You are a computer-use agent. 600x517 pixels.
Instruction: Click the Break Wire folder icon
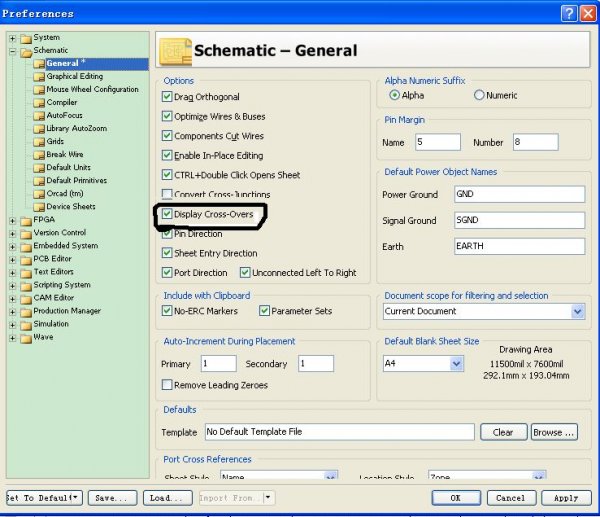coord(39,155)
